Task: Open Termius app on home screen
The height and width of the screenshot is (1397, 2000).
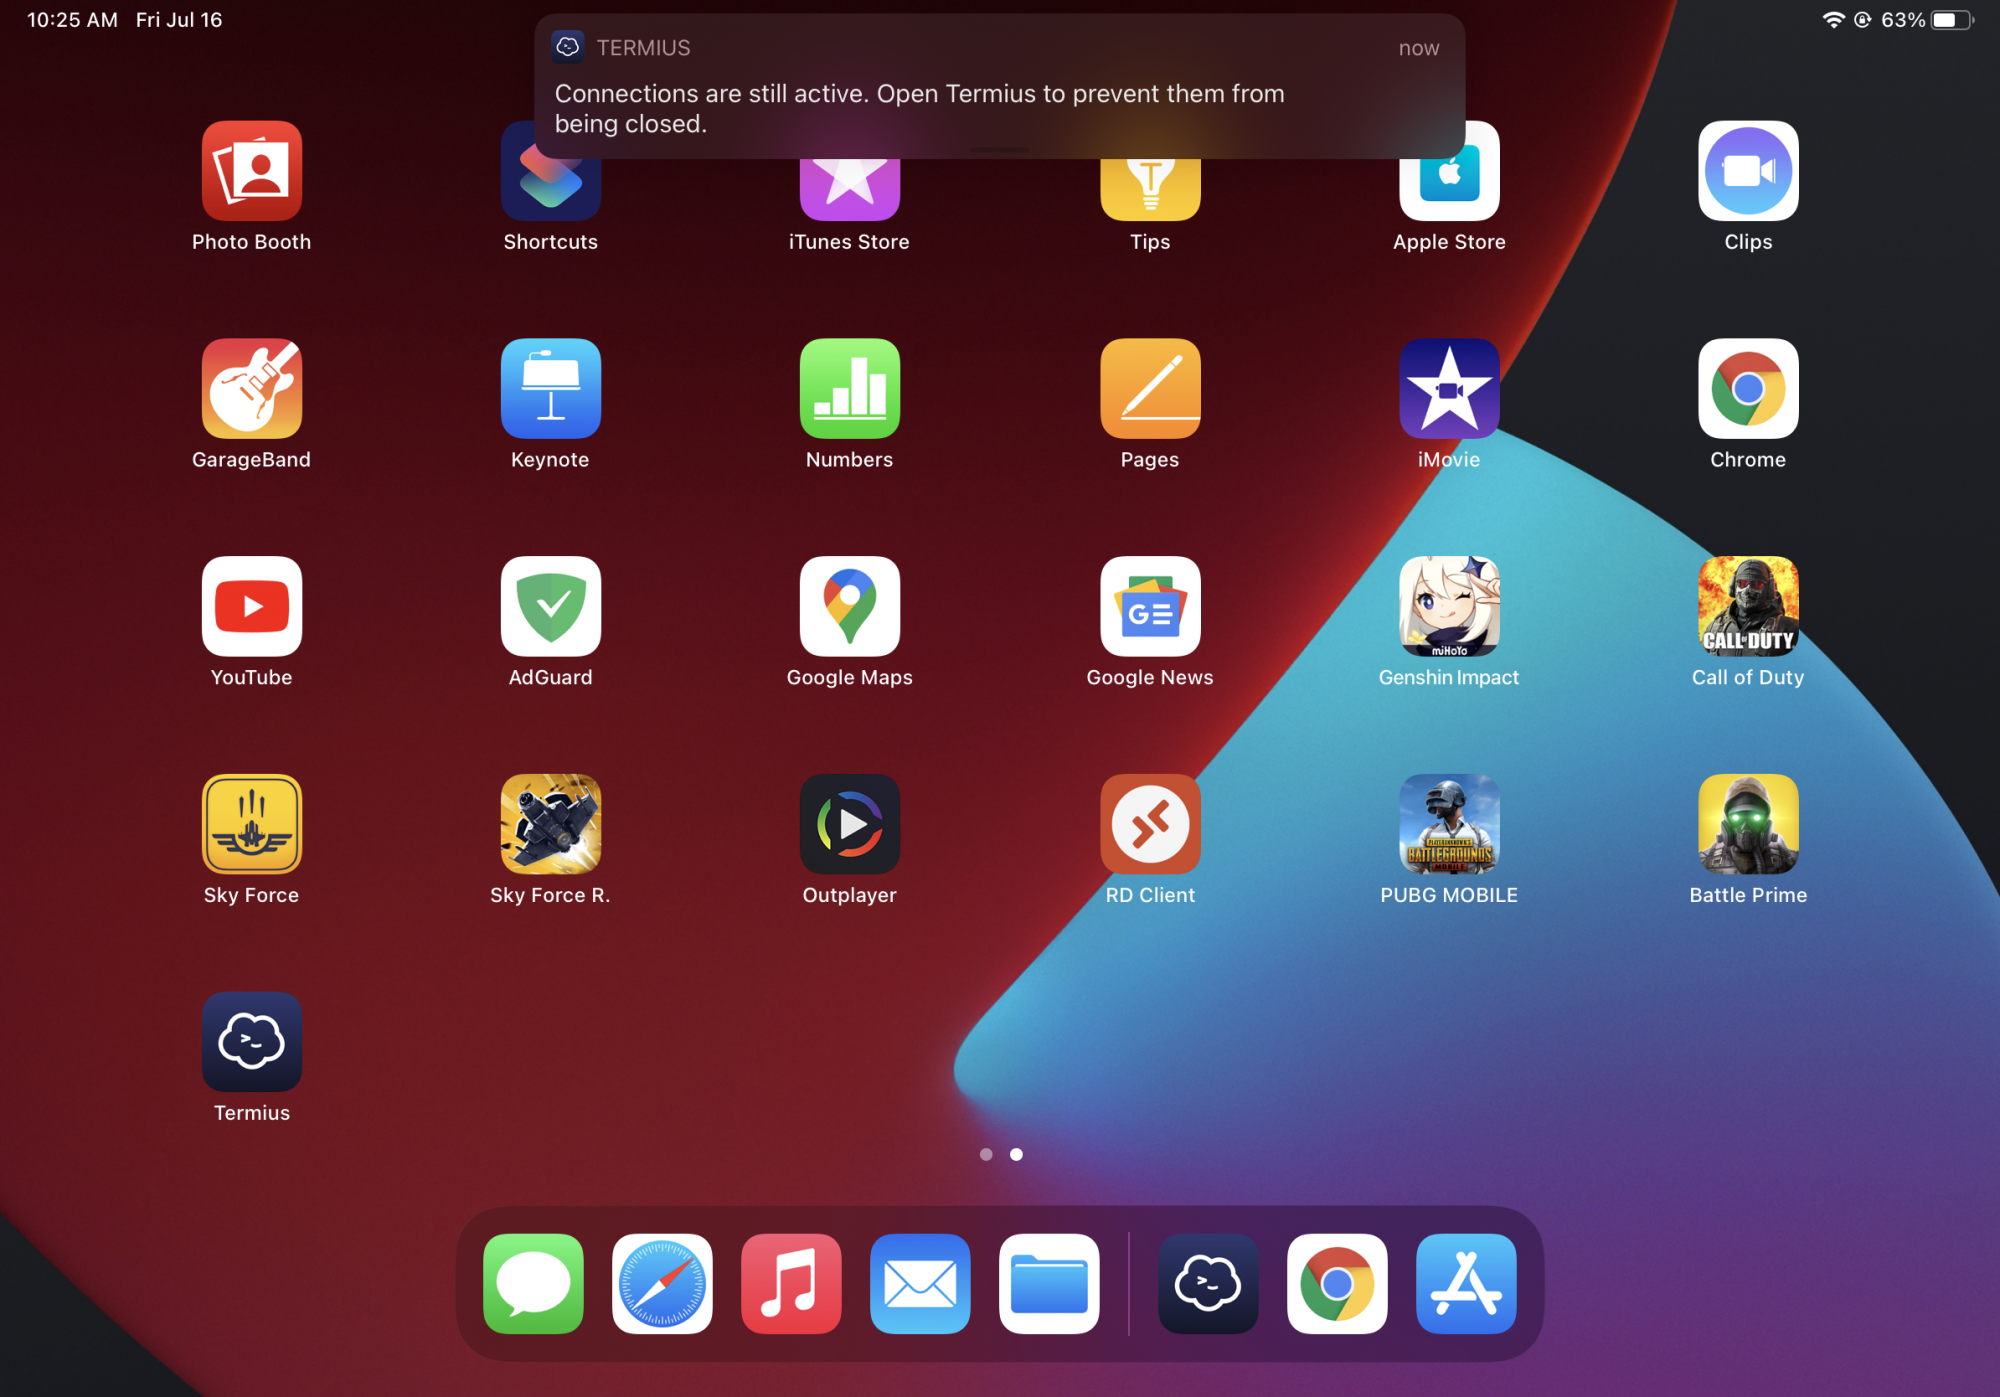Action: 251,1041
